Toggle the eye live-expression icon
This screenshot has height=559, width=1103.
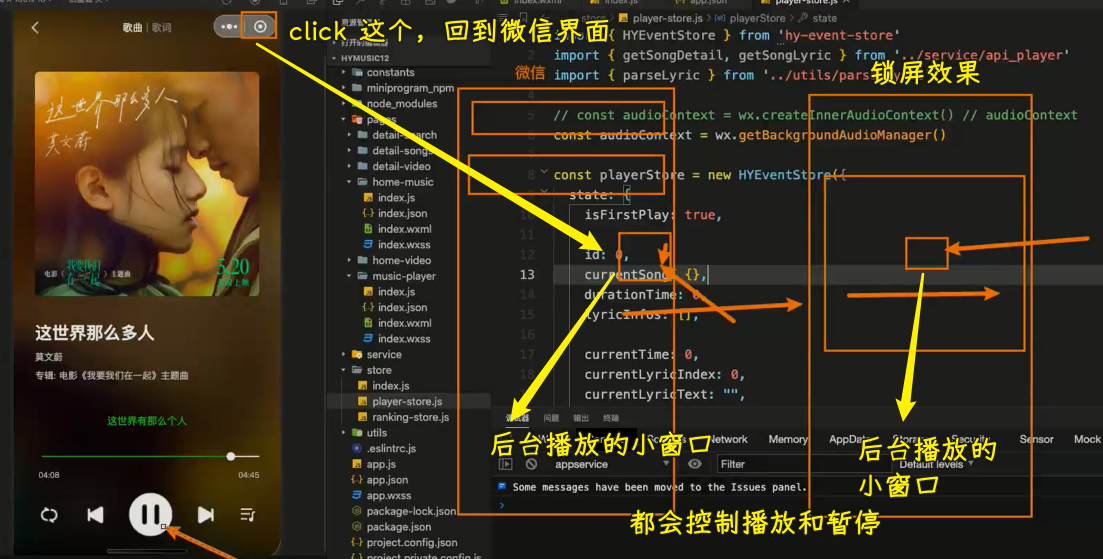click(x=695, y=464)
